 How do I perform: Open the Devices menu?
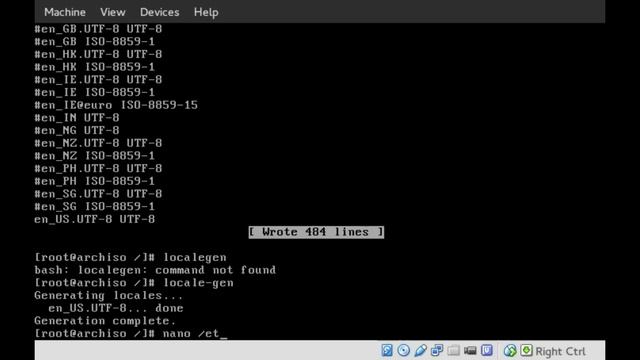(160, 12)
